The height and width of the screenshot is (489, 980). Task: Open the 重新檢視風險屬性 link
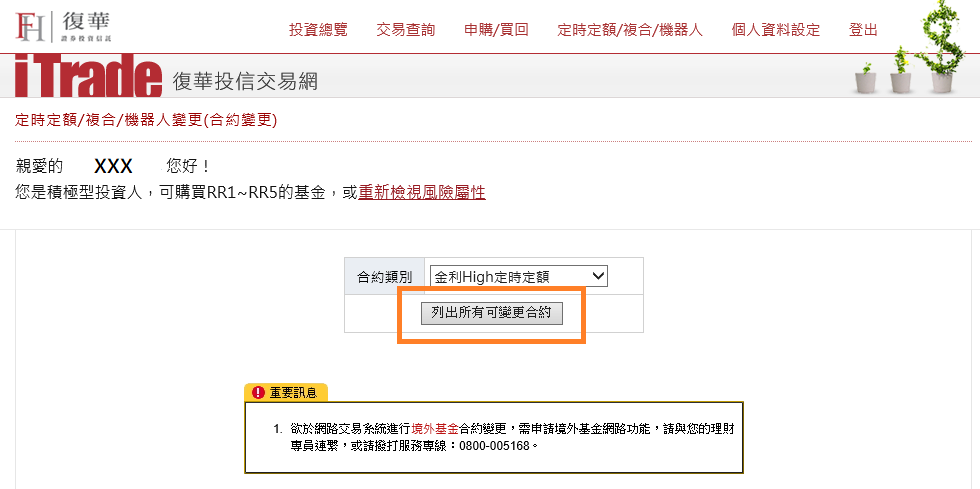[422, 193]
